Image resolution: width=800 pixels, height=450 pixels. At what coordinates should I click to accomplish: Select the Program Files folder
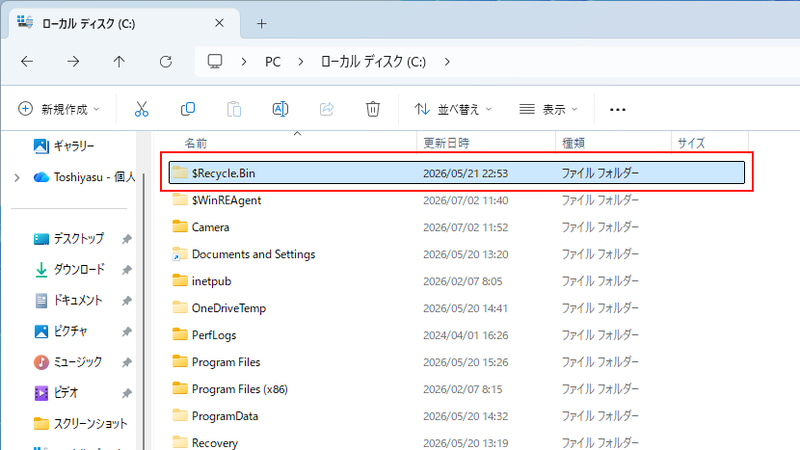(x=457, y=362)
